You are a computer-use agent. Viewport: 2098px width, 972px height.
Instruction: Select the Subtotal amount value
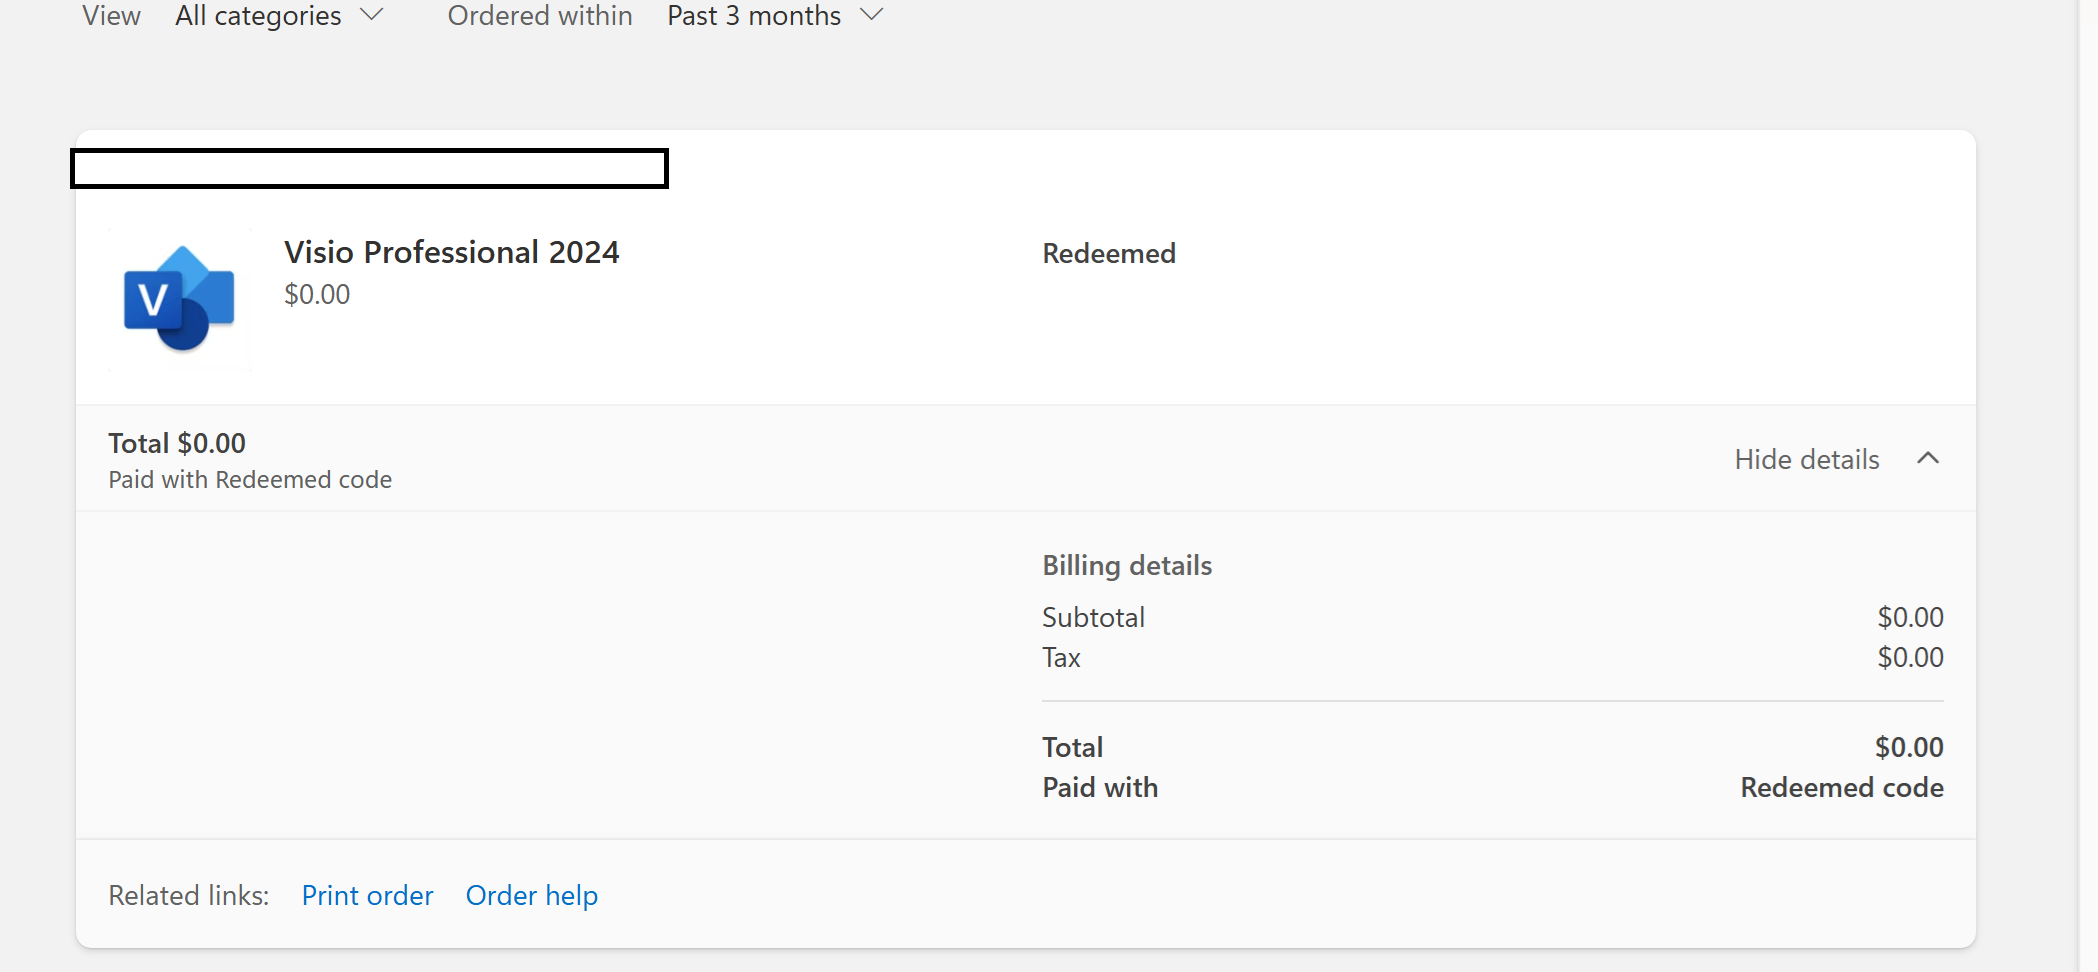1909,617
